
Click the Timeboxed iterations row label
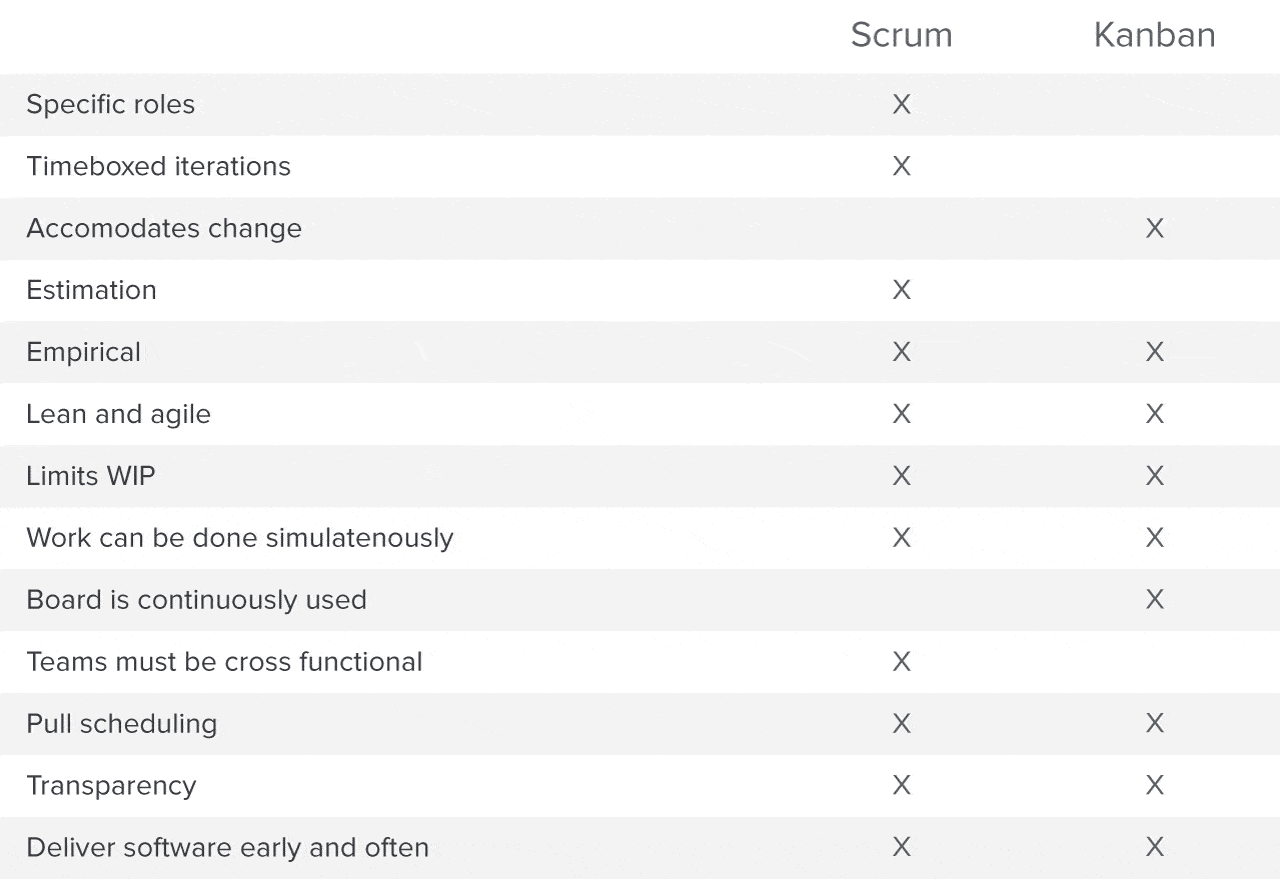pyautogui.click(x=158, y=166)
